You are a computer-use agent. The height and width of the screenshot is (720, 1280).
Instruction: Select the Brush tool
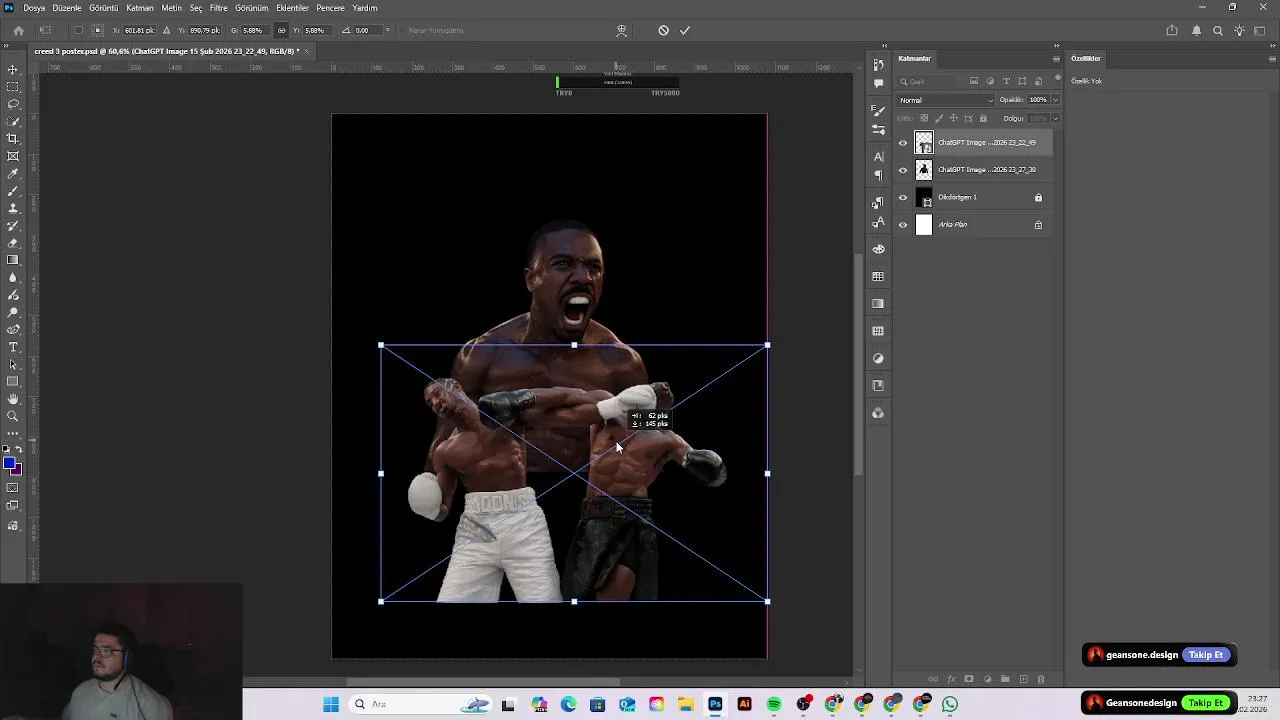click(x=13, y=191)
